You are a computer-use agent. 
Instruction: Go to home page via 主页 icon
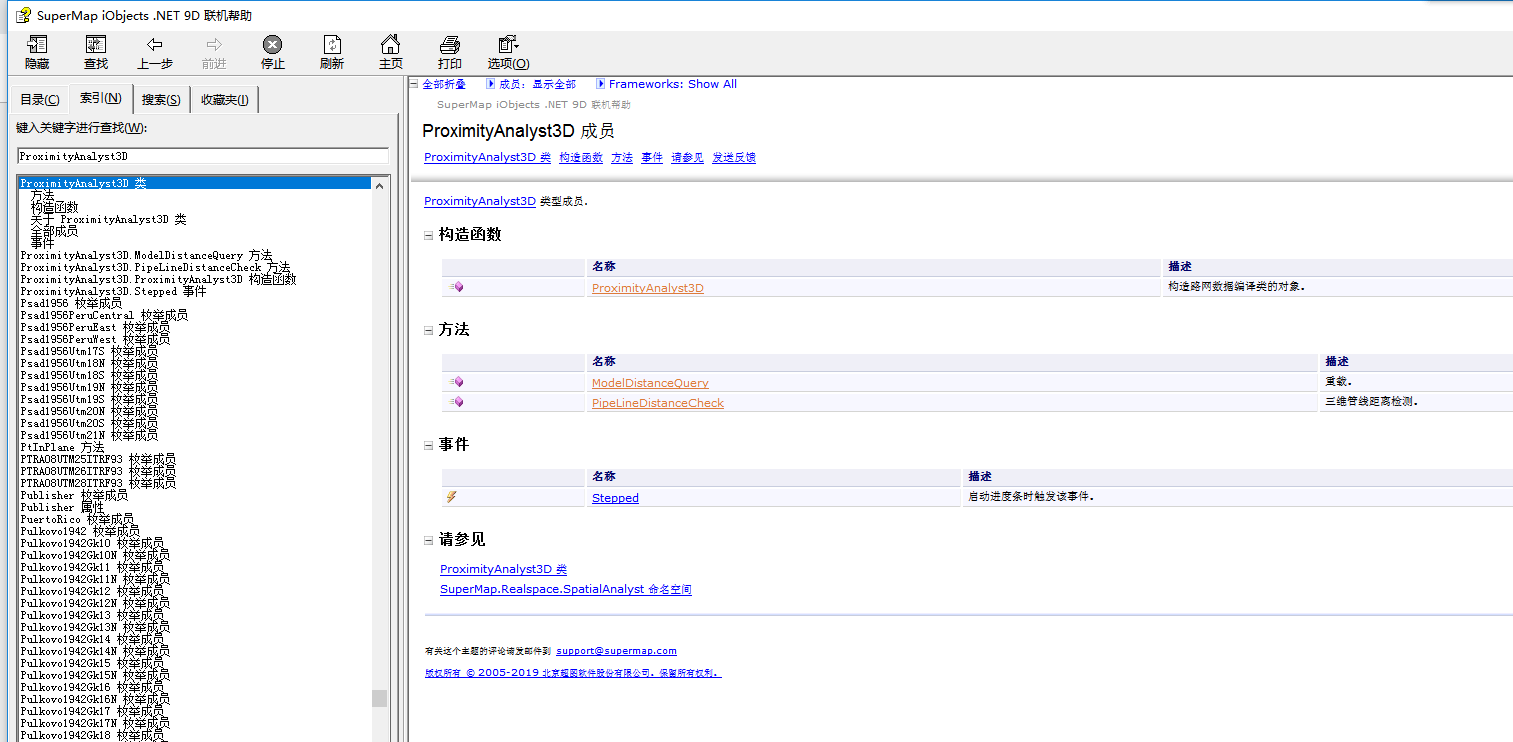coord(390,45)
